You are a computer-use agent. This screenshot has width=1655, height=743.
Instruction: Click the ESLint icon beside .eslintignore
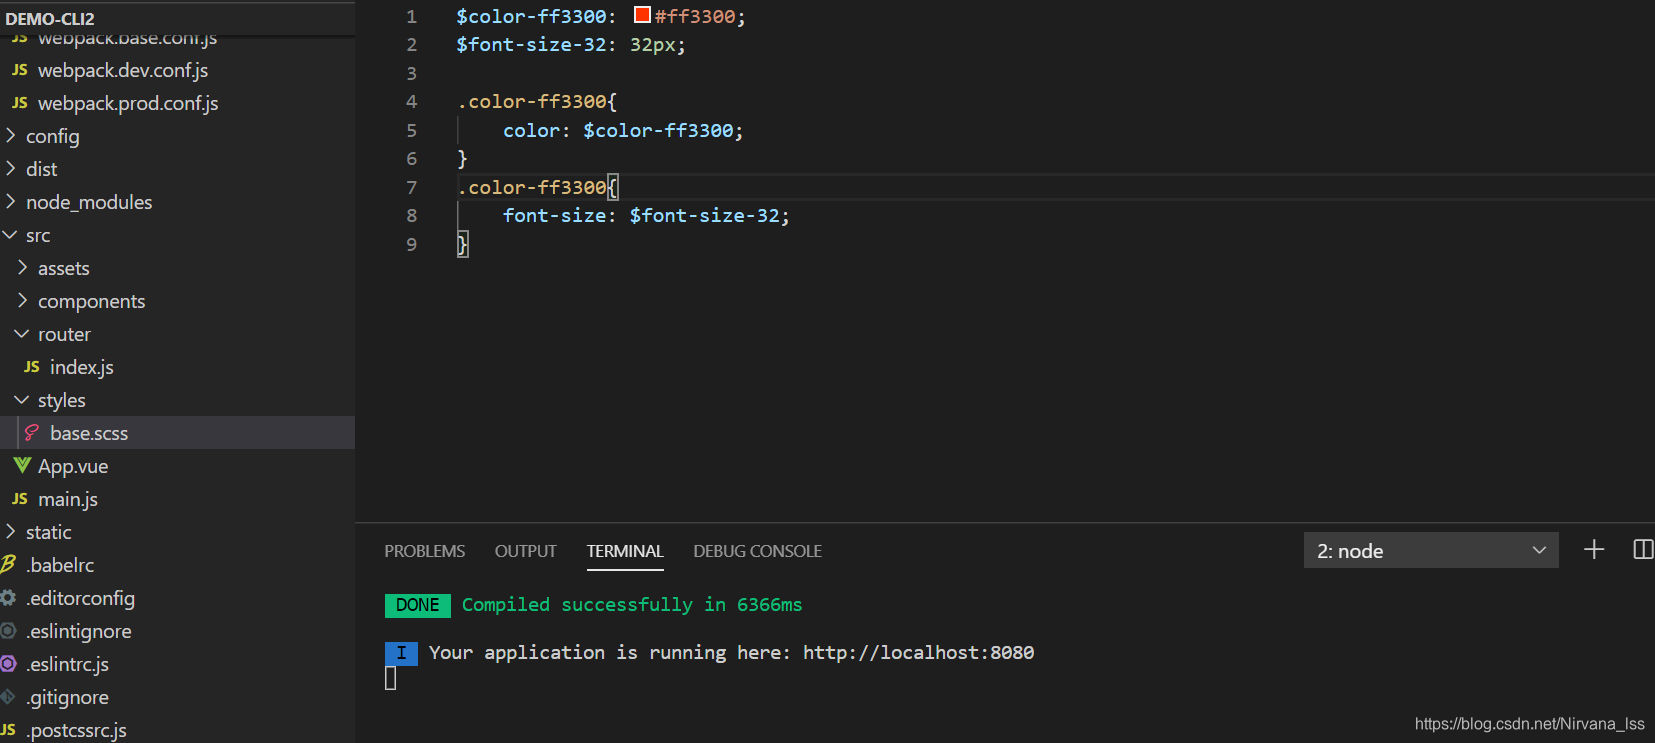point(8,631)
